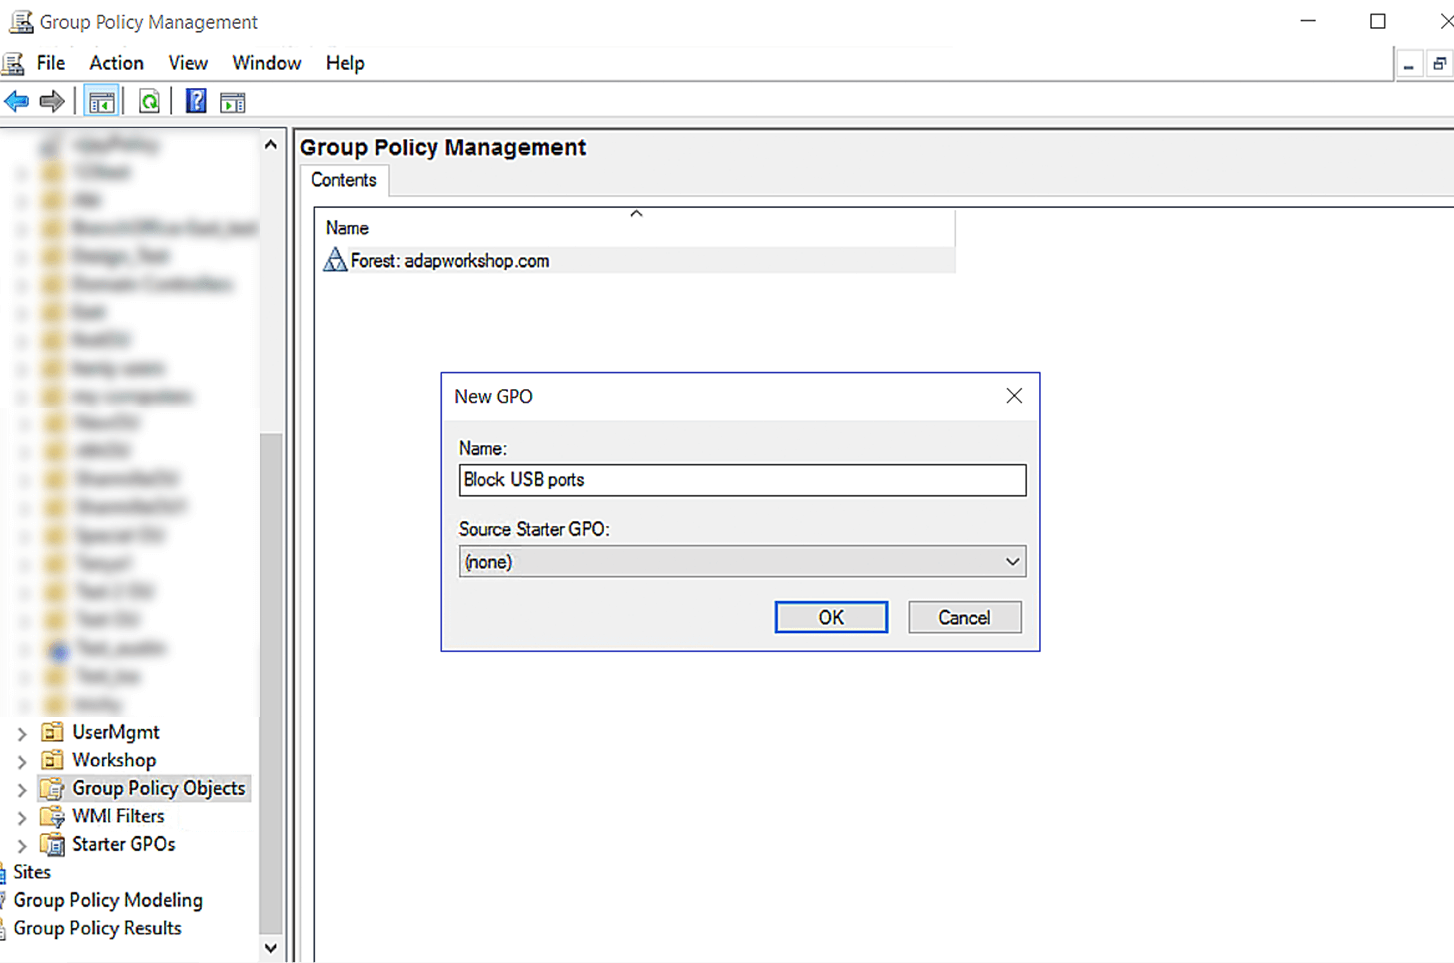Expand the Starter GPOs node
Image resolution: width=1454 pixels, height=963 pixels.
pyautogui.click(x=22, y=845)
